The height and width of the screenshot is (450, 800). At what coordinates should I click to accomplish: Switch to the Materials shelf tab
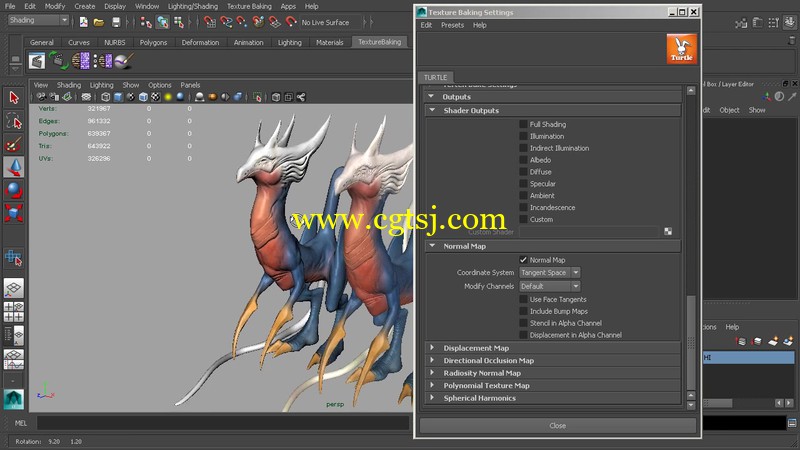(330, 42)
